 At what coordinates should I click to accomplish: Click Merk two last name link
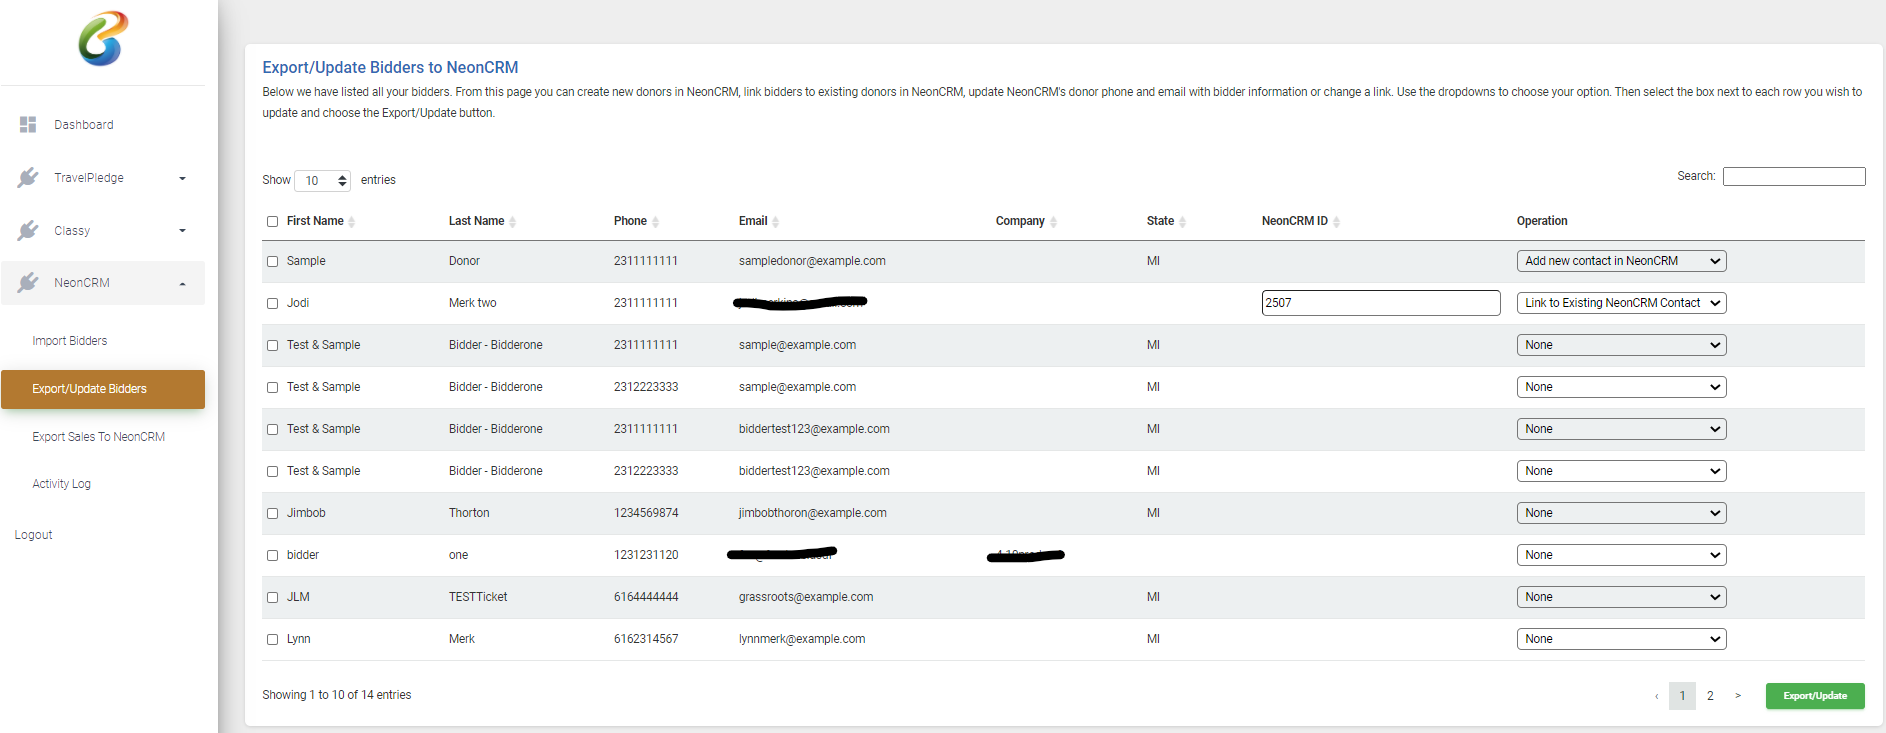click(473, 303)
